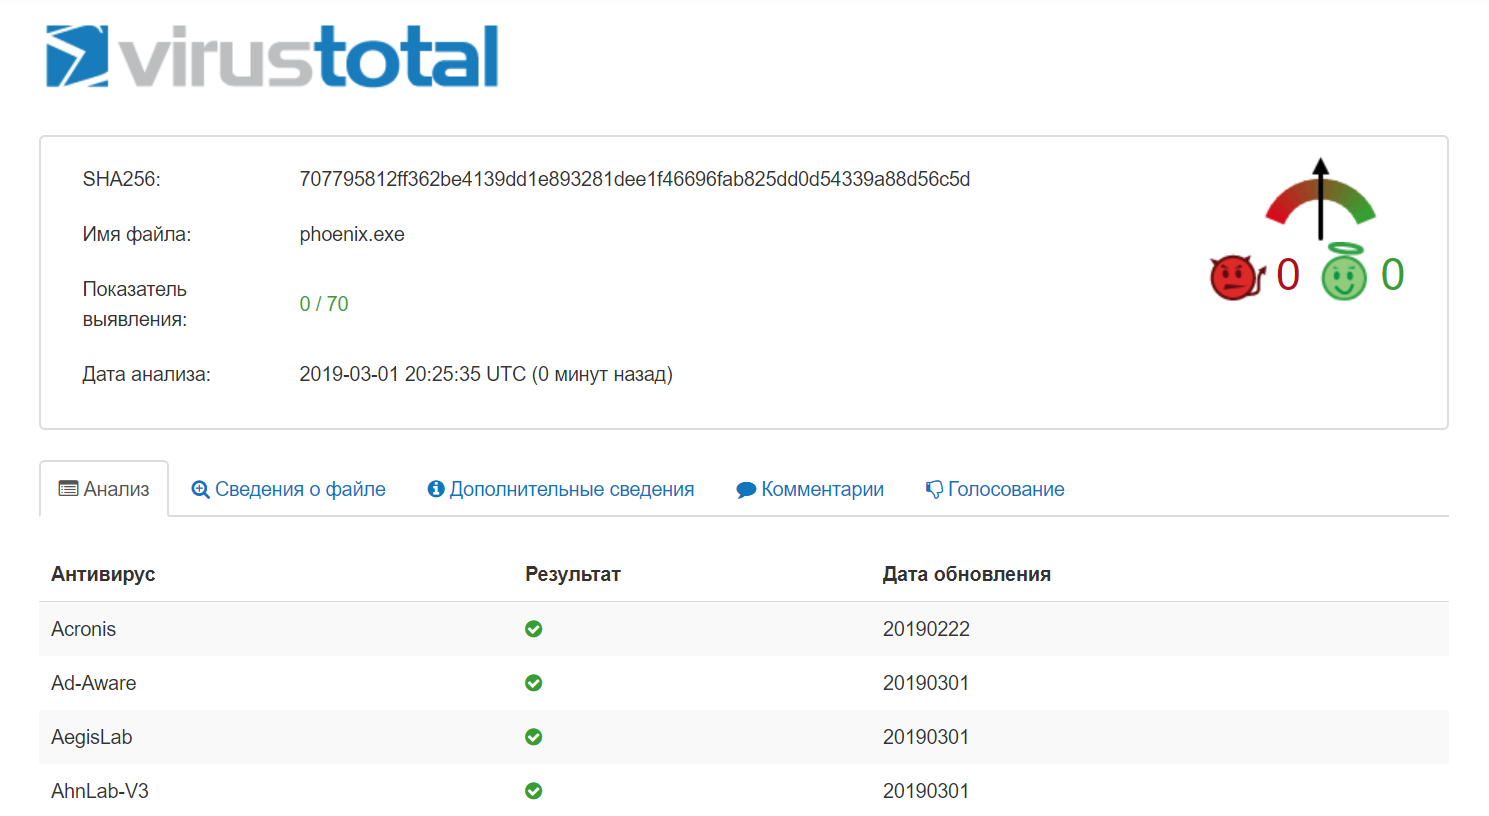Click the Имя файла: label
The height and width of the screenshot is (816, 1489).
click(137, 234)
